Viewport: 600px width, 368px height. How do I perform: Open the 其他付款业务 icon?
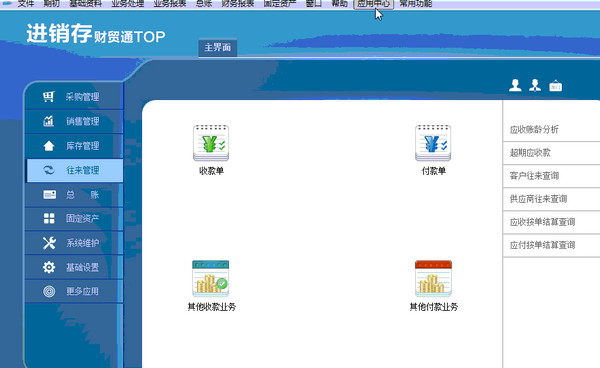[x=434, y=278]
